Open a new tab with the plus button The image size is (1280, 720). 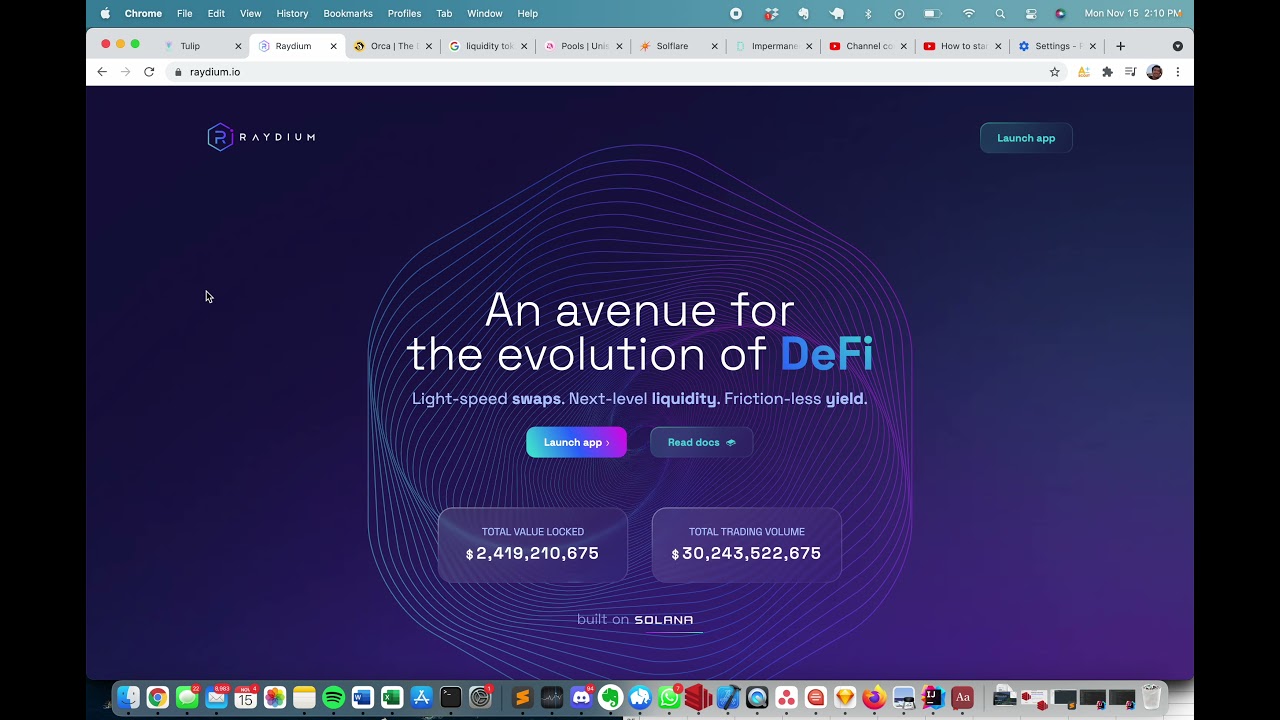[1120, 46]
